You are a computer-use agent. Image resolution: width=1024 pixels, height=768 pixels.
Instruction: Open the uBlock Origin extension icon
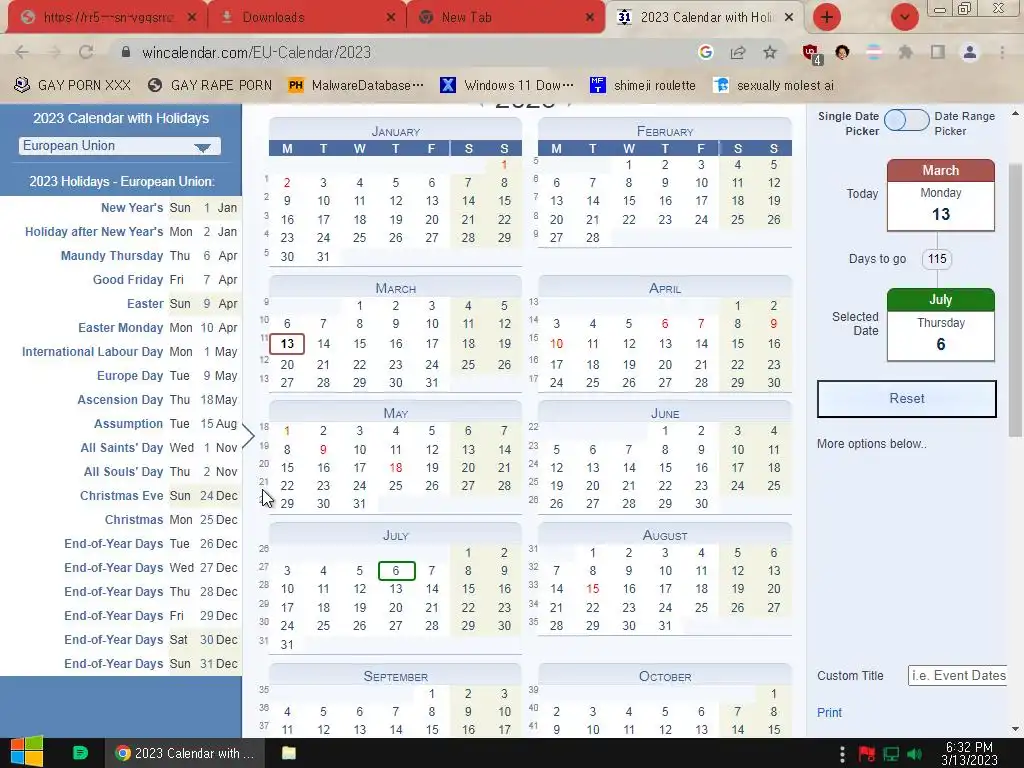pos(812,54)
